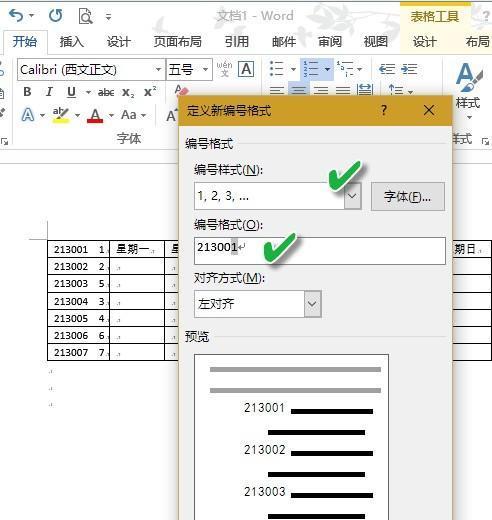This screenshot has width=492, height=520.
Task: Click the text effects A icon
Action: tap(28, 115)
